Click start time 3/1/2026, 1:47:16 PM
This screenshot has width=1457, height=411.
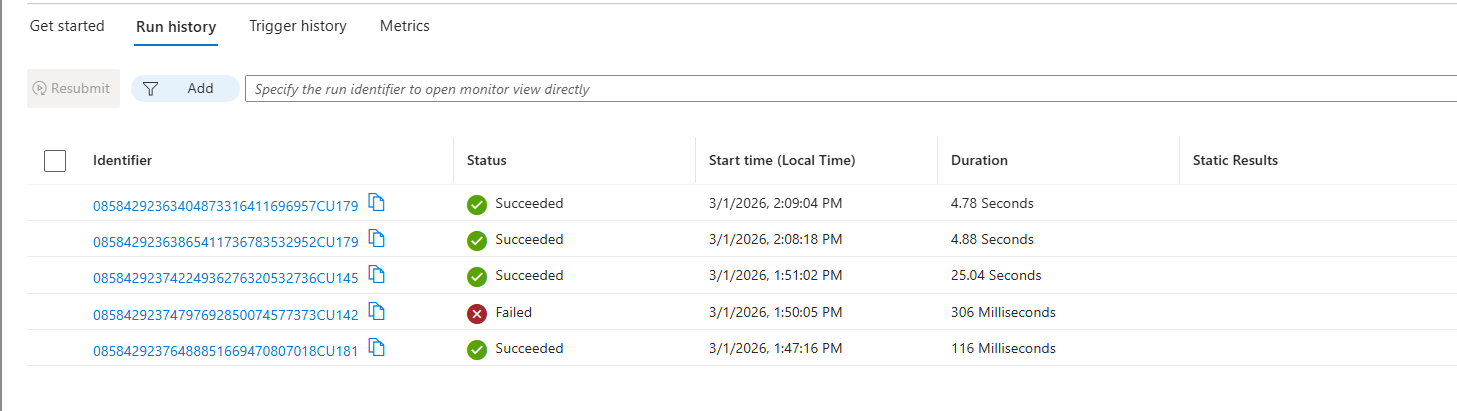[776, 348]
